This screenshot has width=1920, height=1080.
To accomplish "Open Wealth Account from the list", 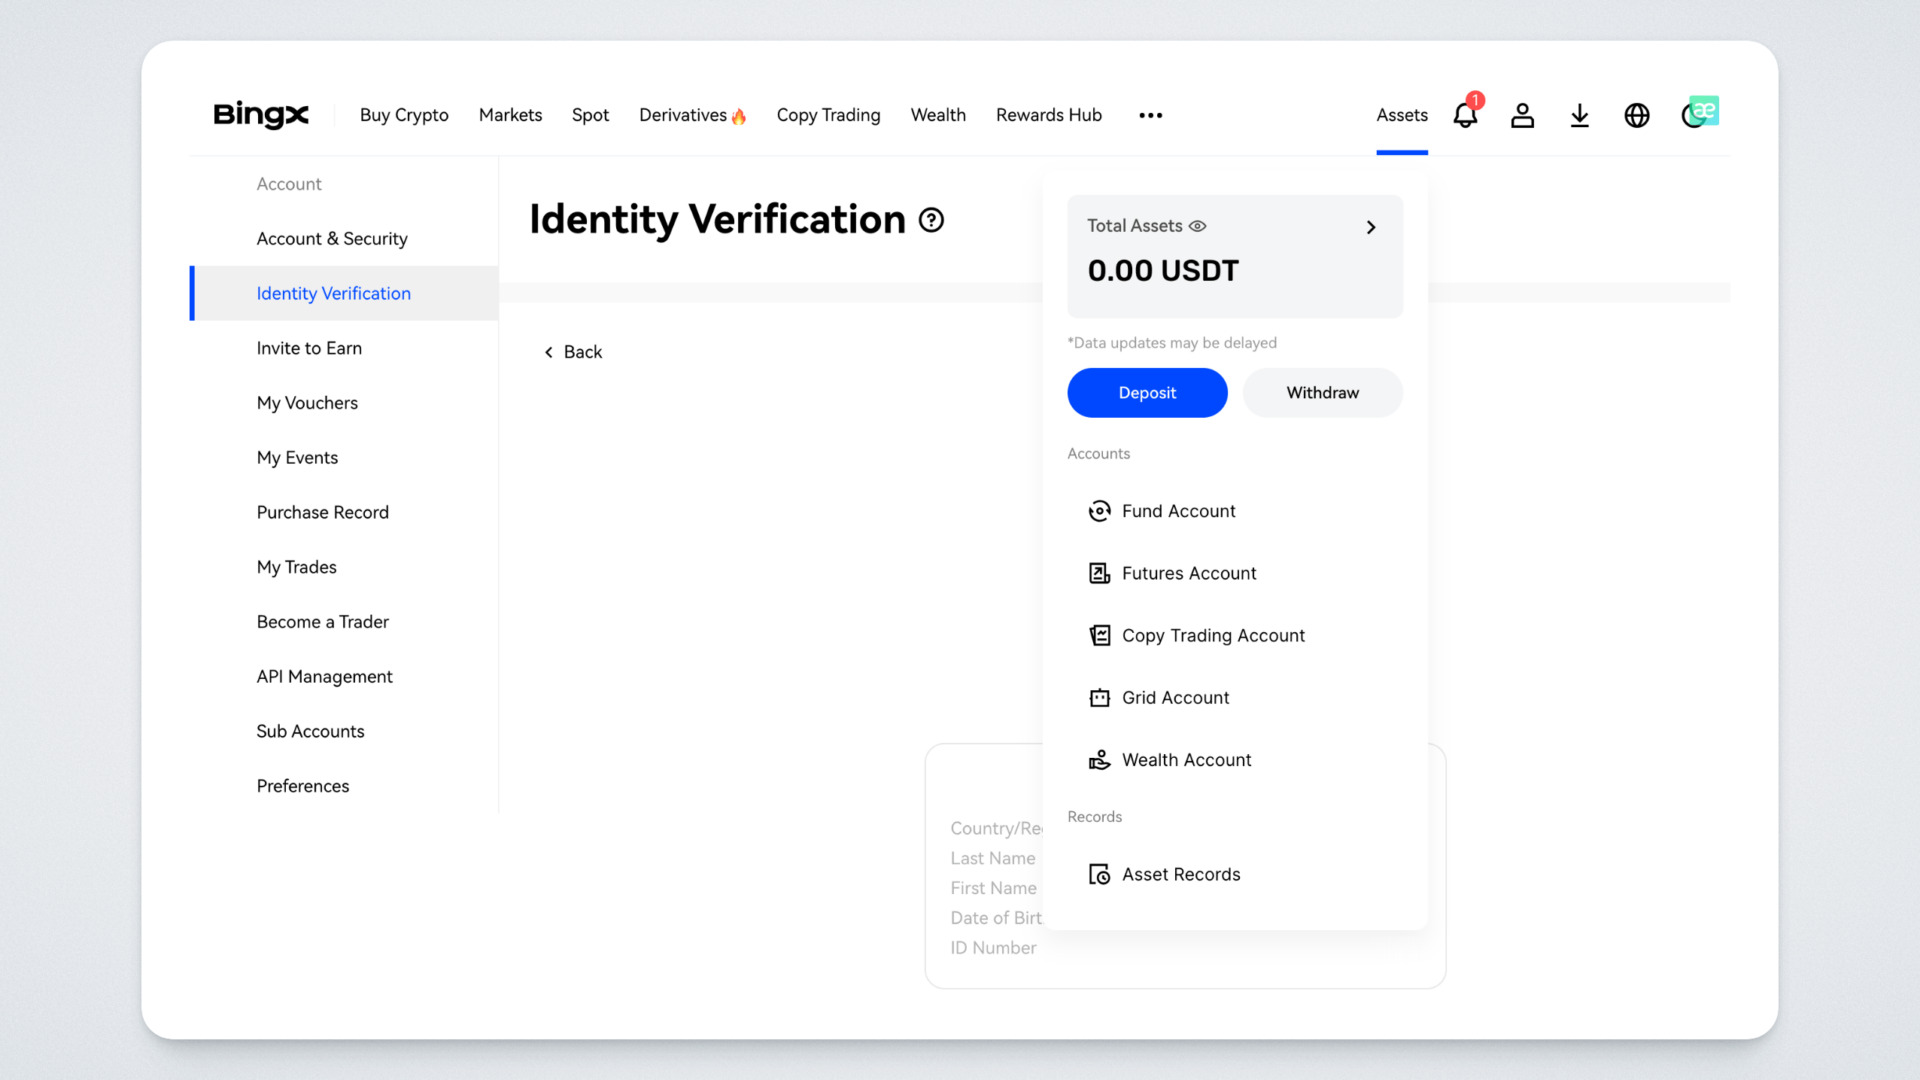I will coord(1186,760).
